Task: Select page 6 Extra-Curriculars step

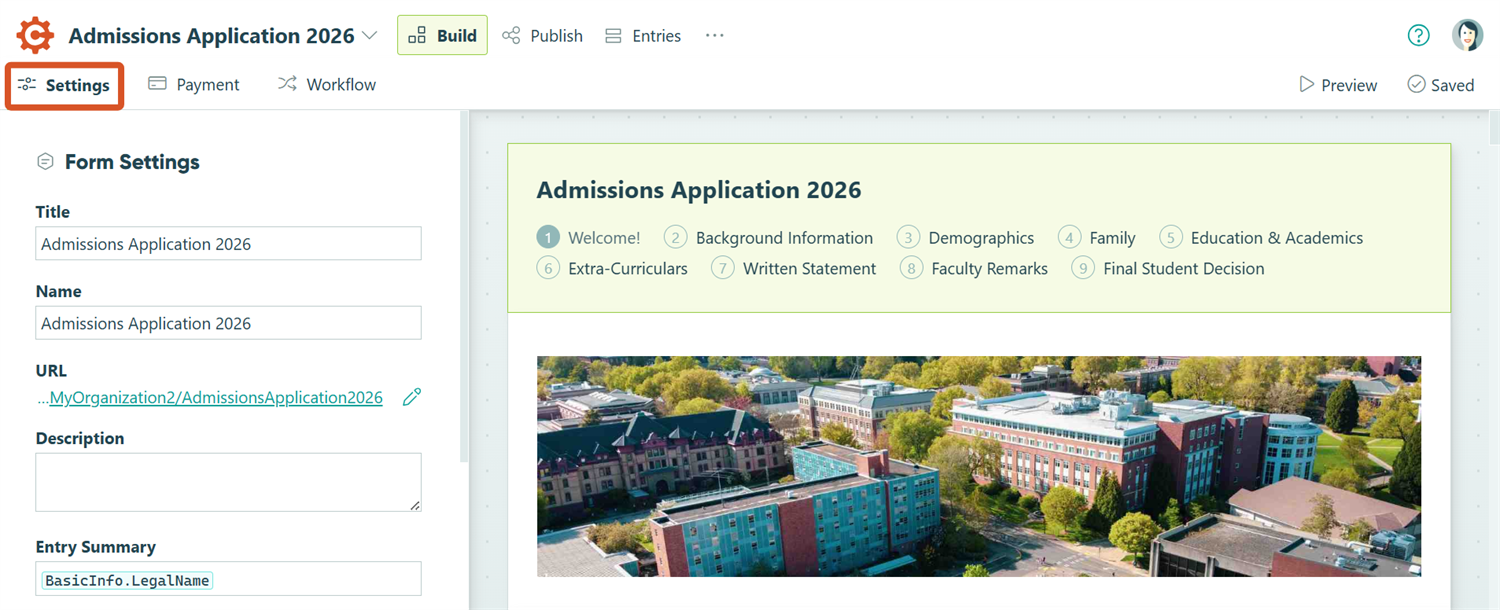Action: (612, 268)
